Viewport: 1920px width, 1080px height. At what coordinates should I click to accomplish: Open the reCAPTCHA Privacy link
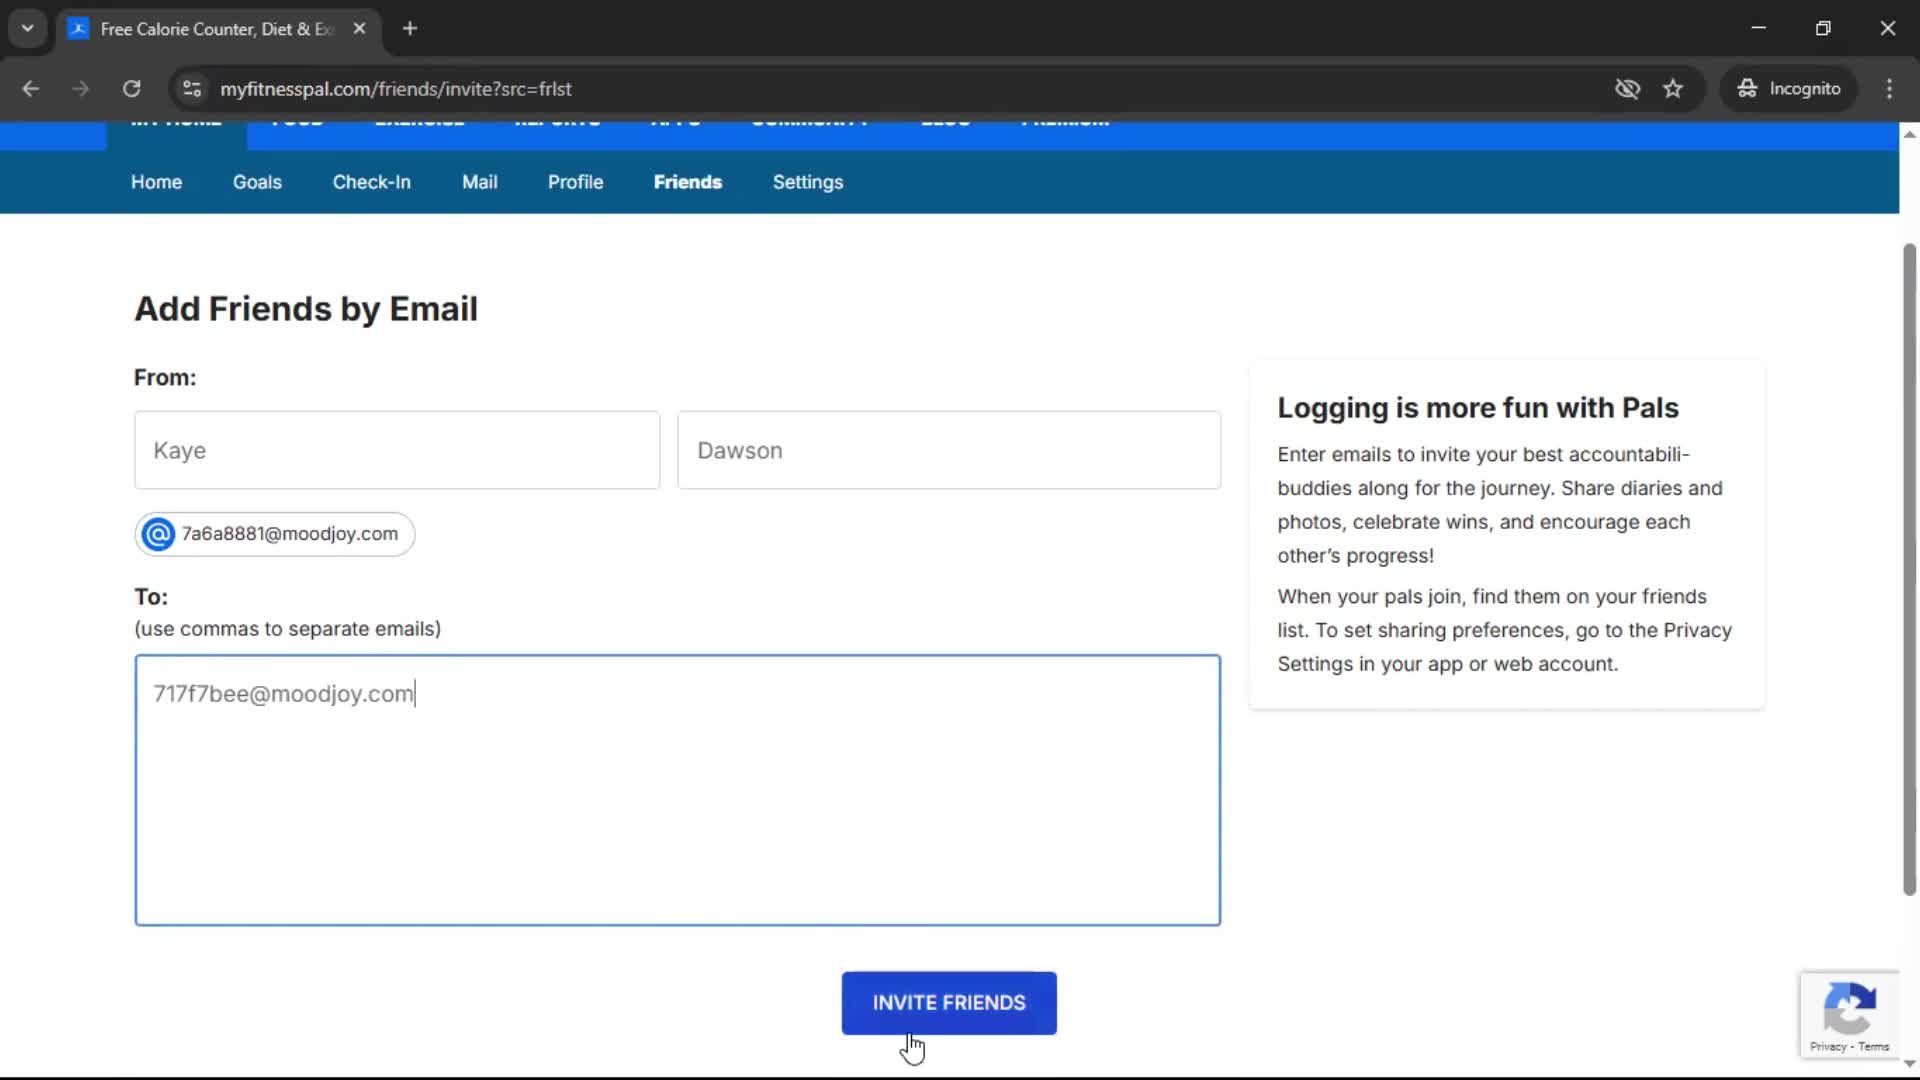pyautogui.click(x=1828, y=1047)
